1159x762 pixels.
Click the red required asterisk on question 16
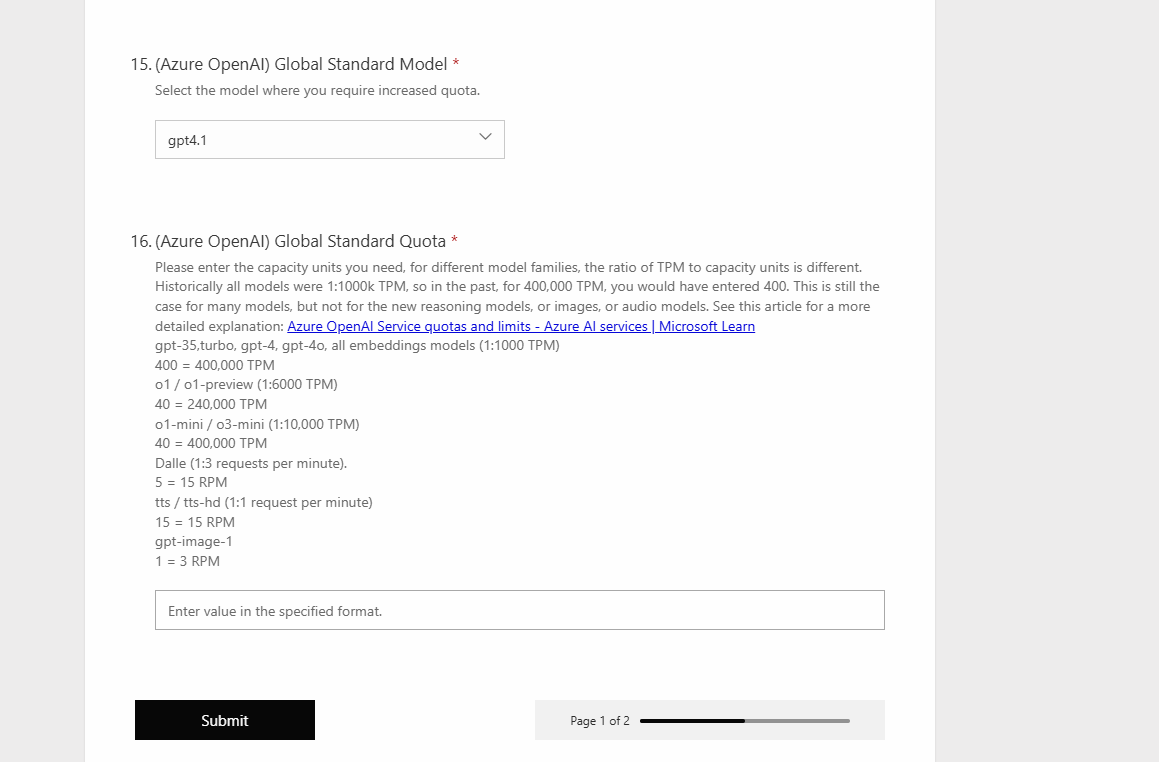point(455,240)
